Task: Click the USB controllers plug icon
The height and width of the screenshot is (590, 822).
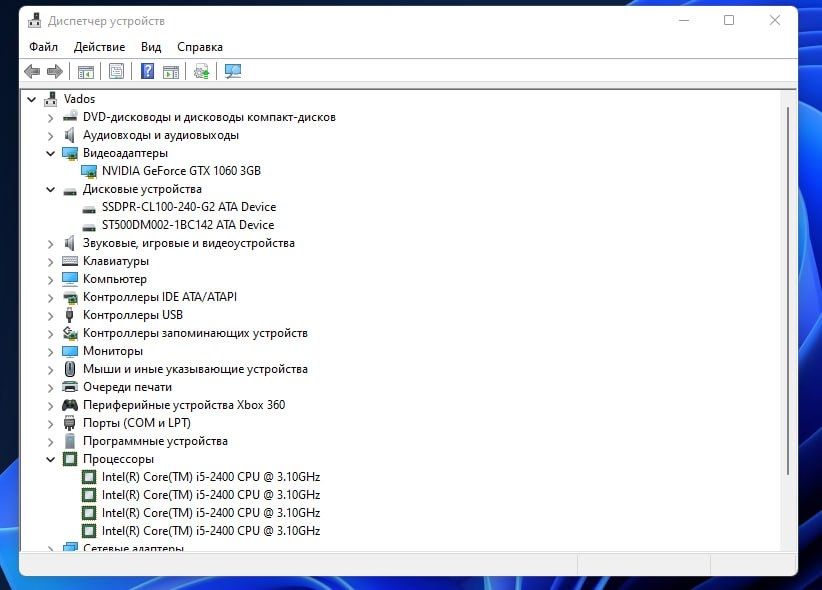Action: (x=70, y=315)
